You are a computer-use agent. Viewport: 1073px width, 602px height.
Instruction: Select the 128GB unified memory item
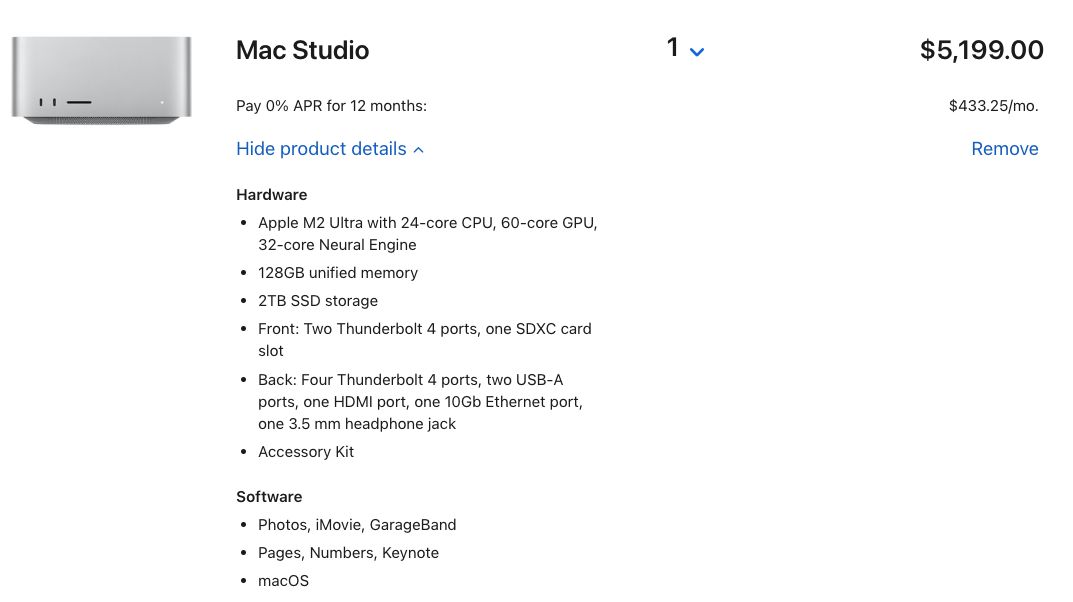[x=337, y=272]
